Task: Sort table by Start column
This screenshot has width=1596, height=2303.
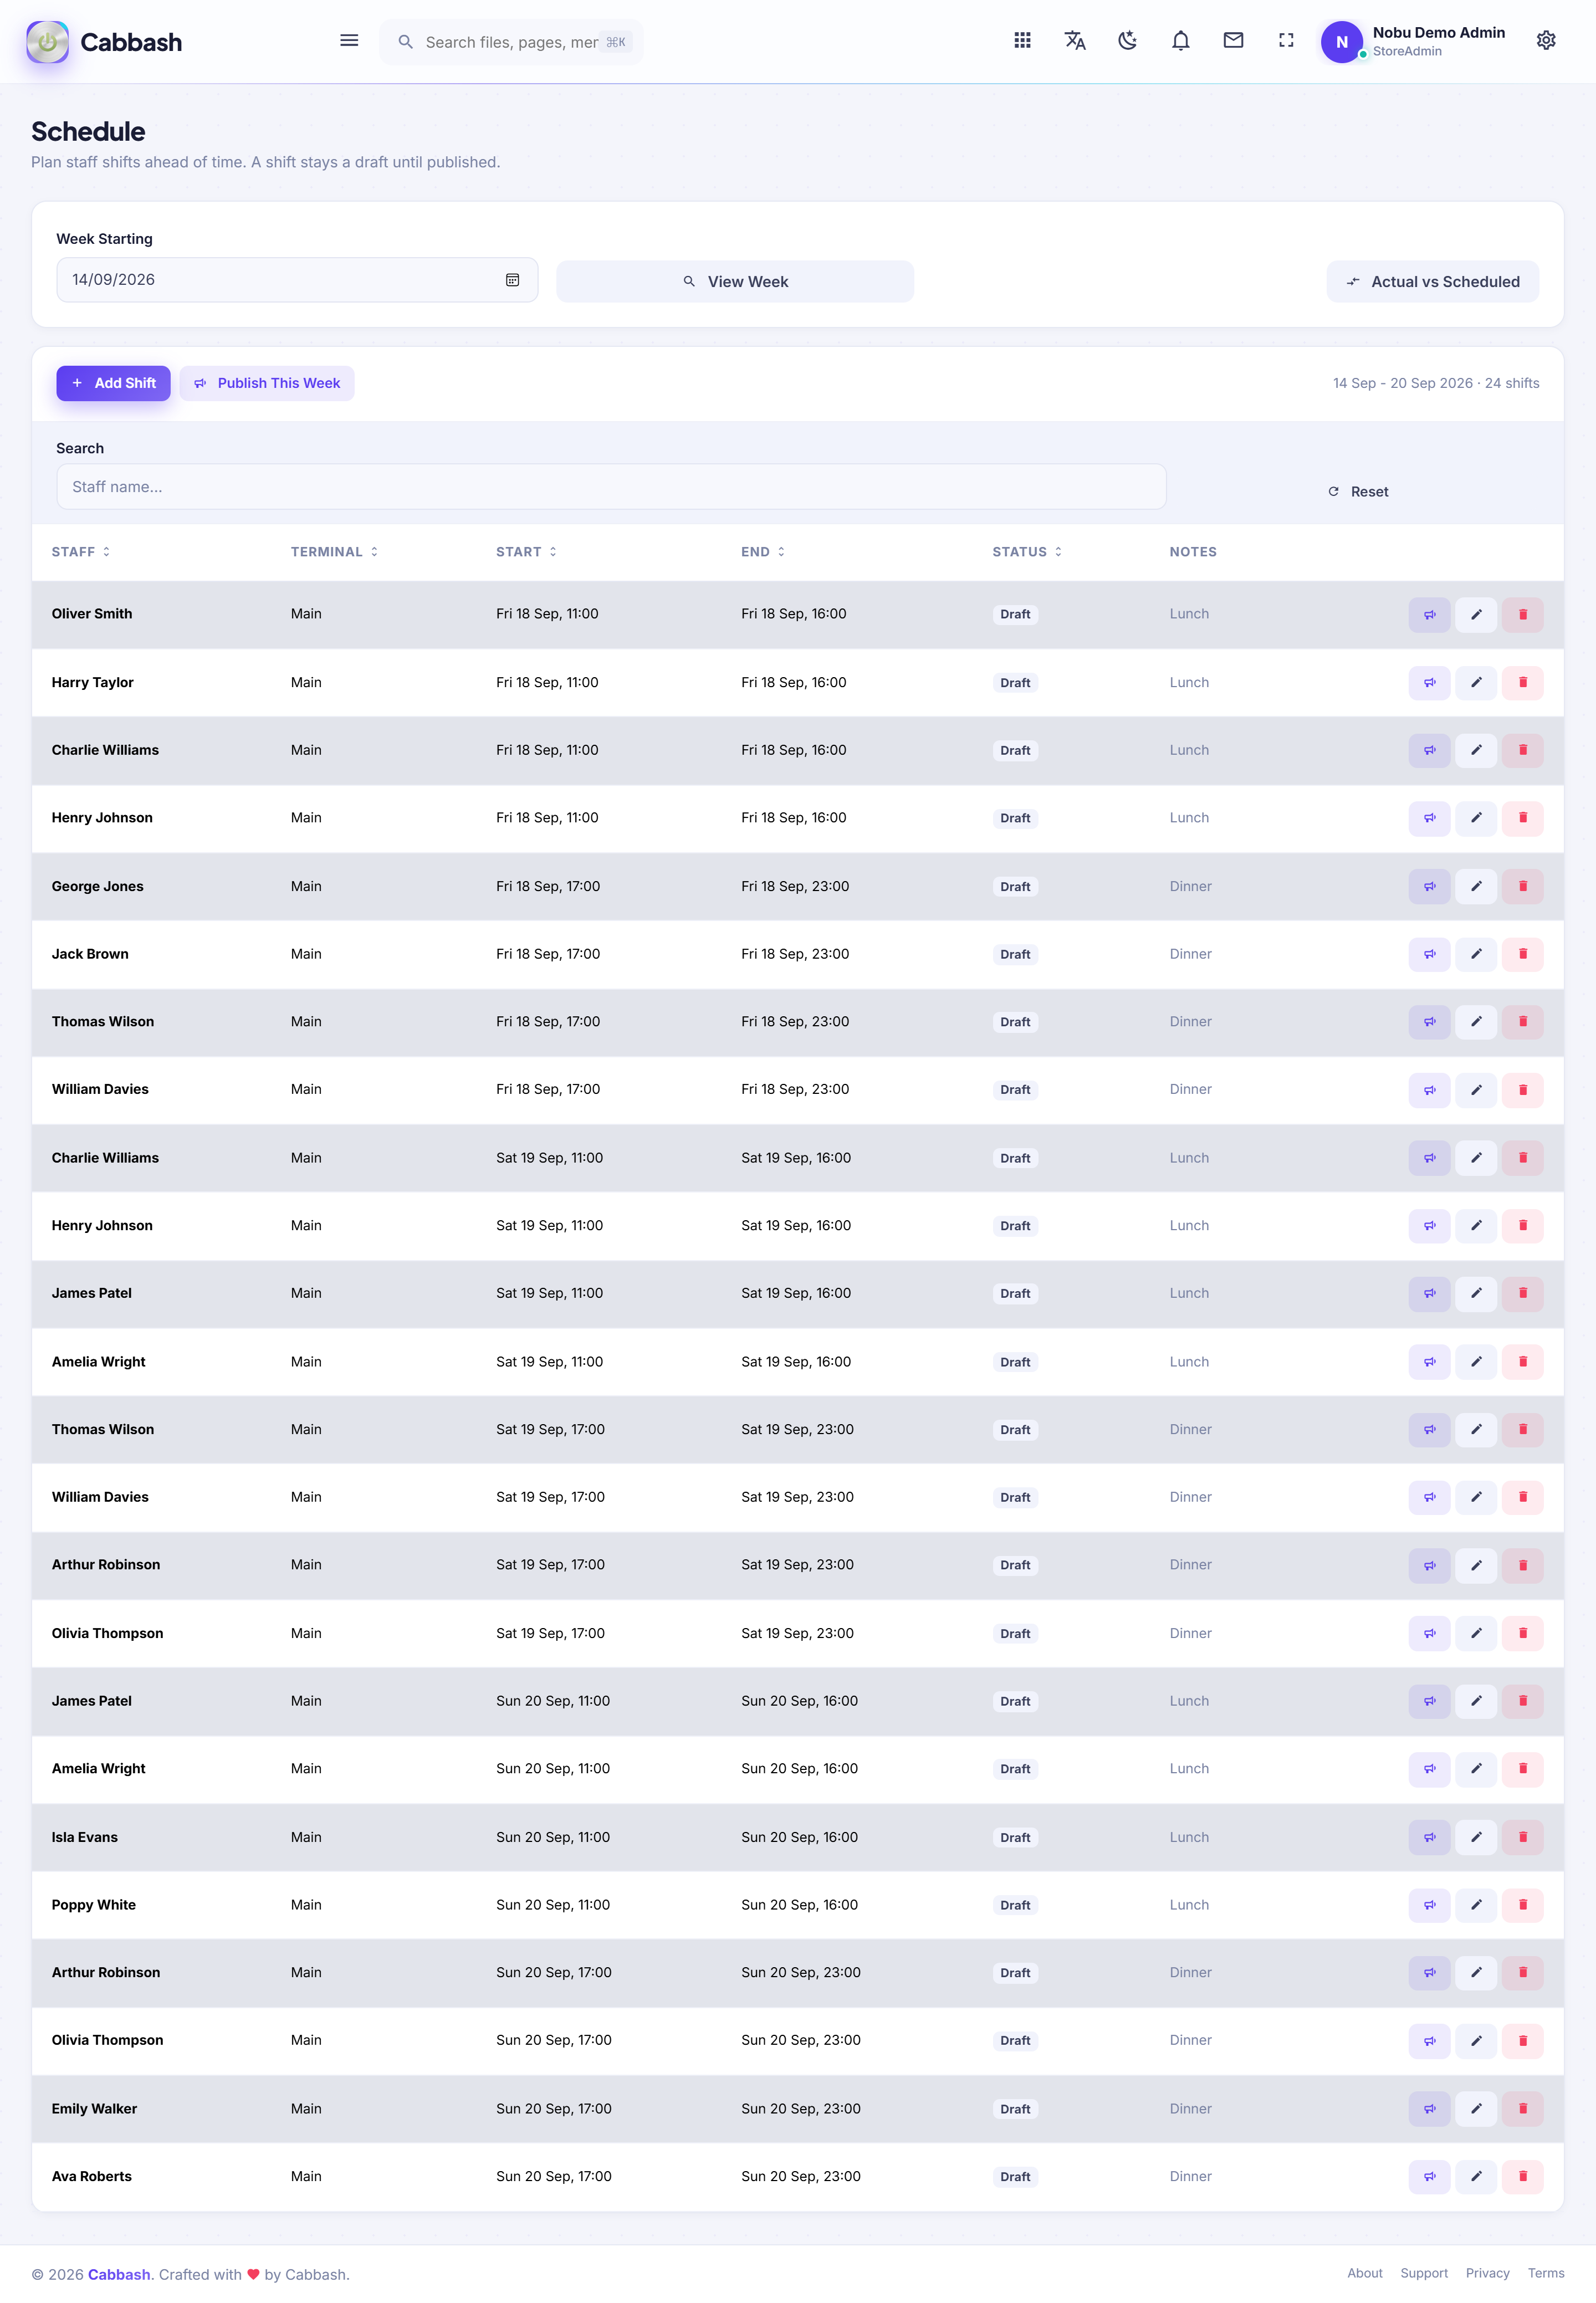Action: (526, 552)
